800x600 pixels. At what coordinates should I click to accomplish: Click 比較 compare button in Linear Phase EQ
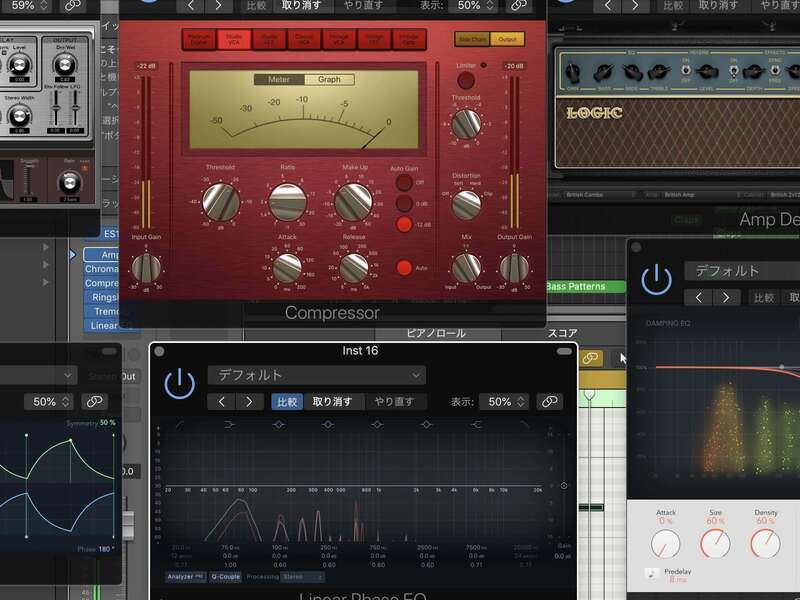pyautogui.click(x=286, y=401)
